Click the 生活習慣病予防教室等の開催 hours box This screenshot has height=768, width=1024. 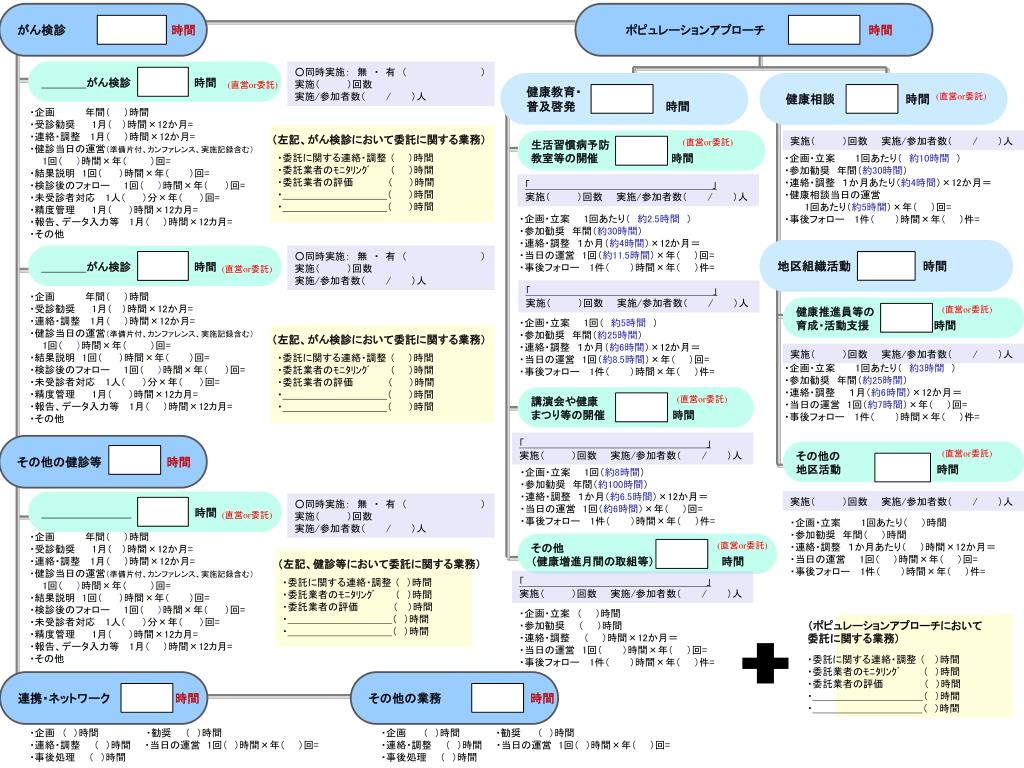[x=641, y=151]
